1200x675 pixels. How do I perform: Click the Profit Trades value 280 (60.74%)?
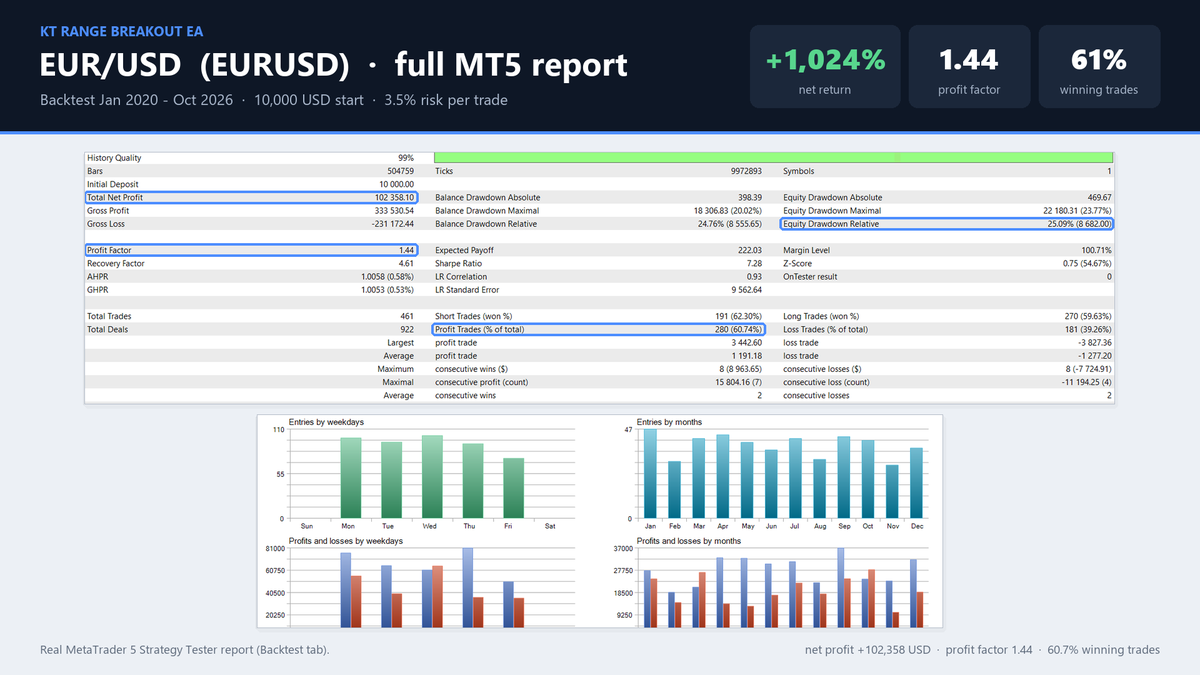tap(737, 329)
